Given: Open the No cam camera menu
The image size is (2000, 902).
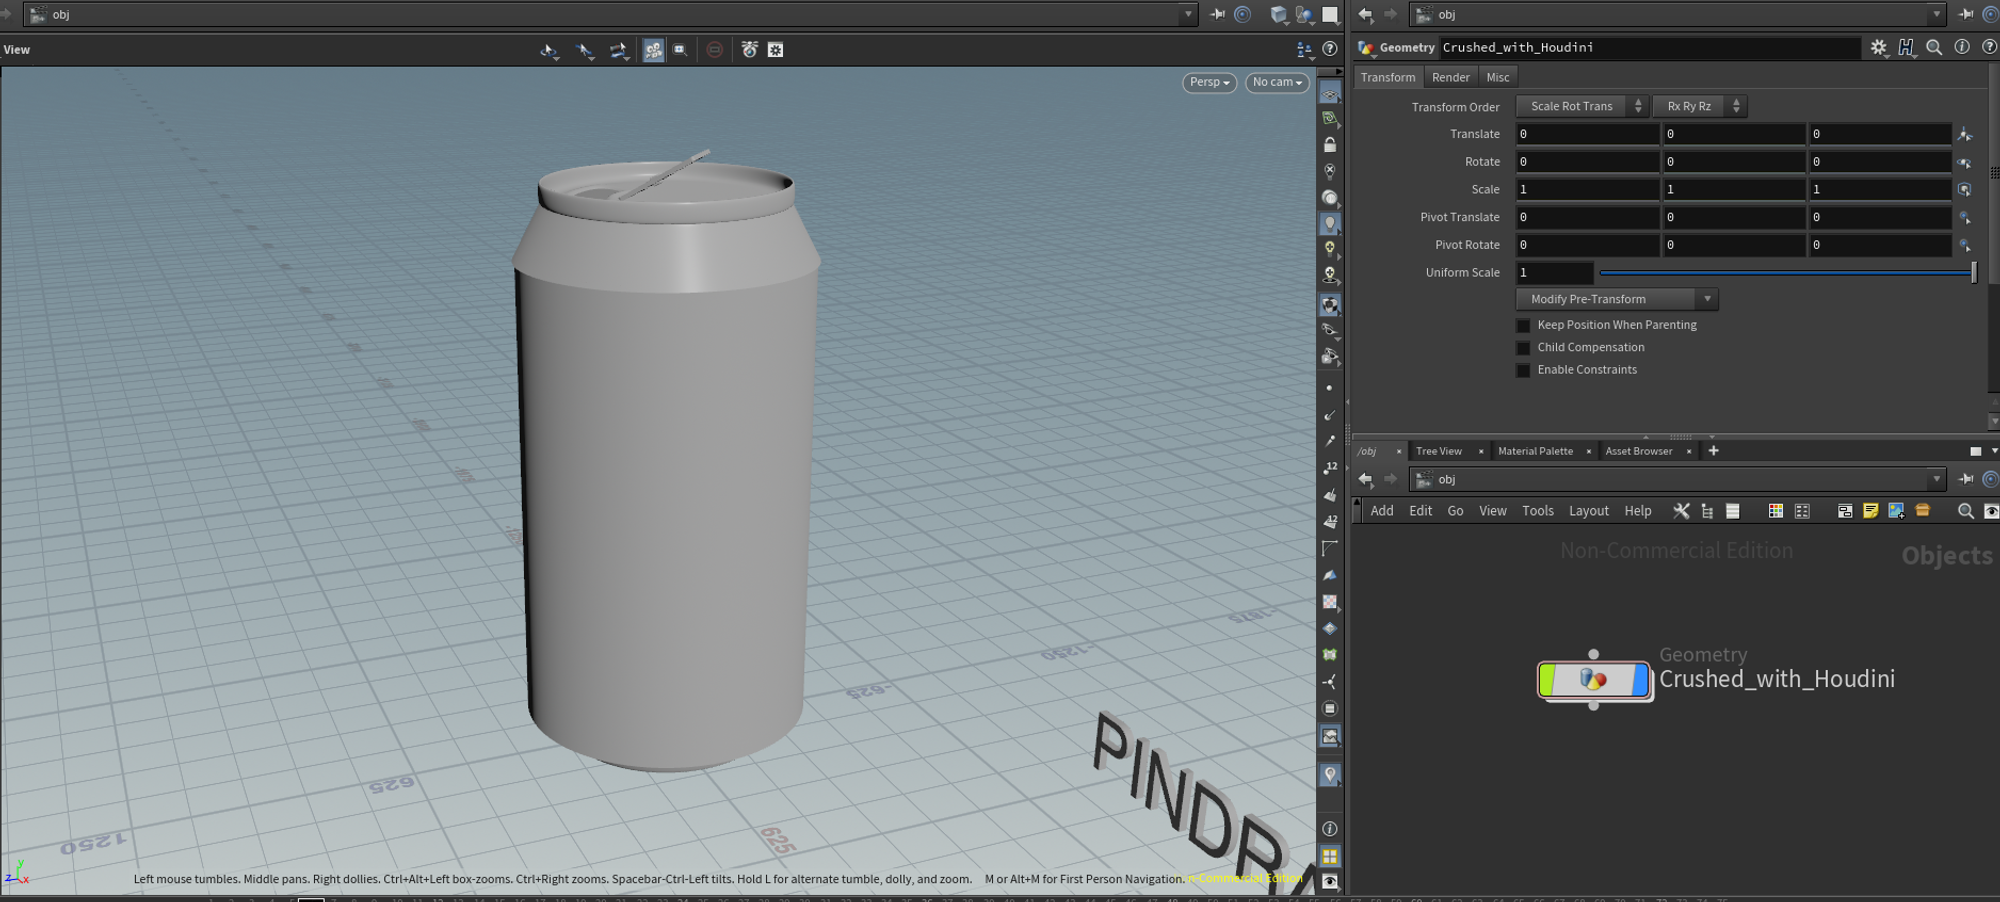Looking at the screenshot, I should (1277, 82).
